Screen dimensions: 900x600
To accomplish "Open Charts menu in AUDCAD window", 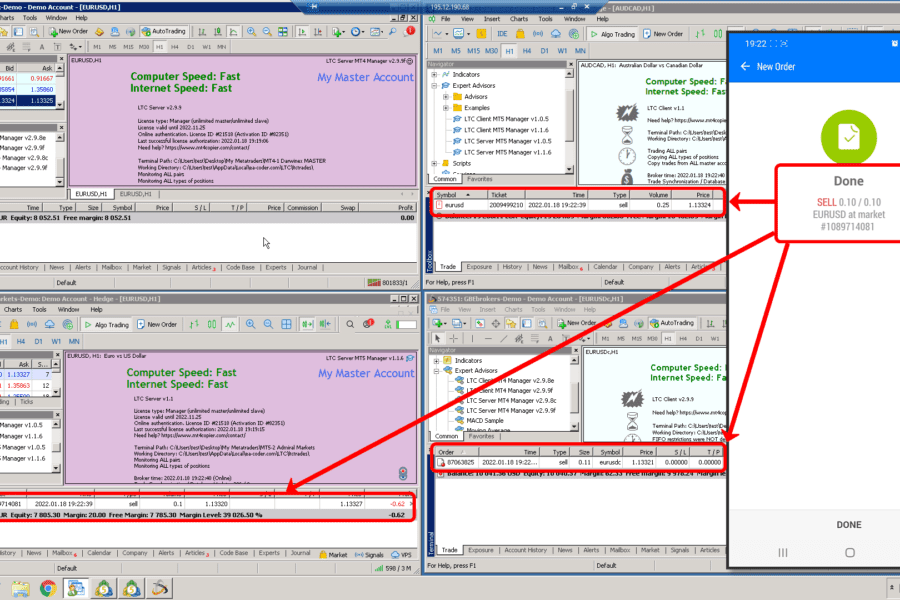I will point(519,19).
